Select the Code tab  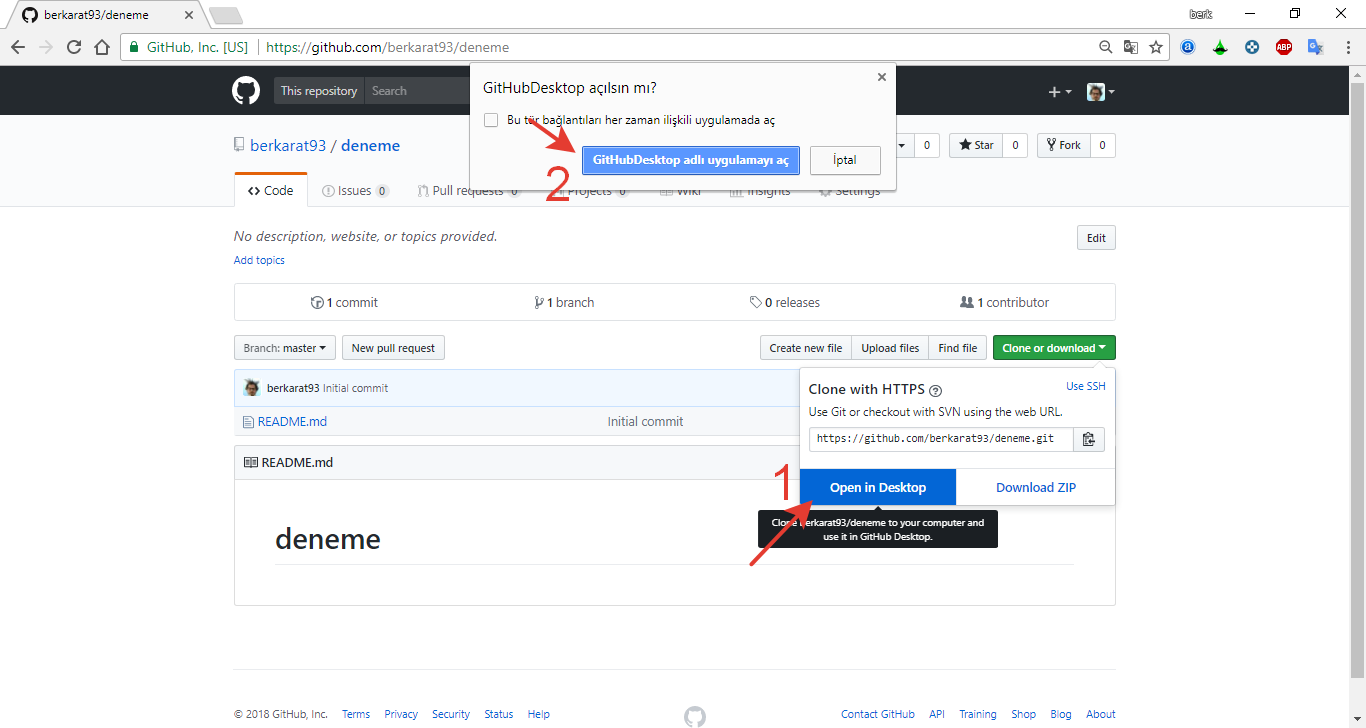click(x=271, y=191)
